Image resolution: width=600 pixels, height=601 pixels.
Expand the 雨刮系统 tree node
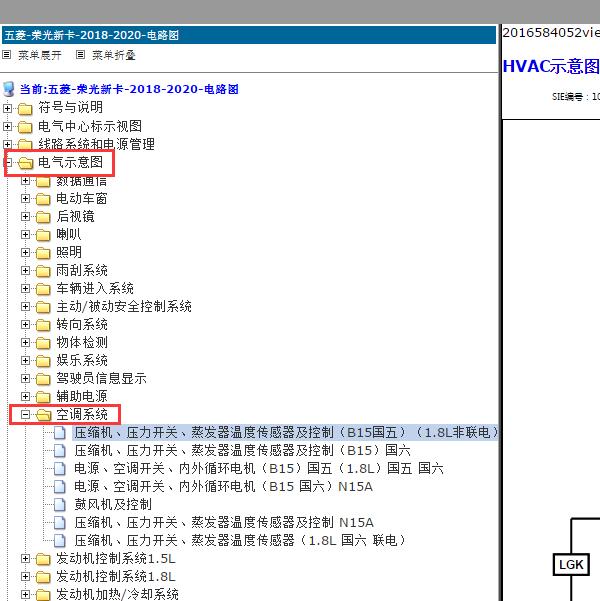(25, 271)
